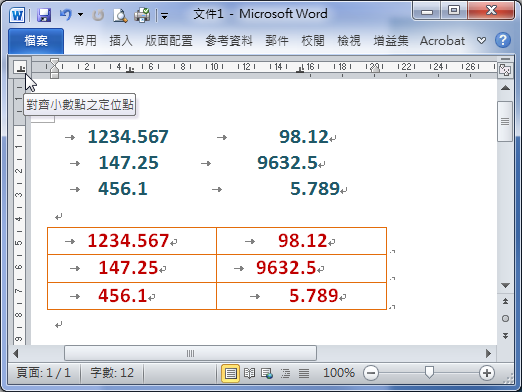522x392 pixels.
Task: Click the 字數: 12 word count
Action: coord(112,373)
